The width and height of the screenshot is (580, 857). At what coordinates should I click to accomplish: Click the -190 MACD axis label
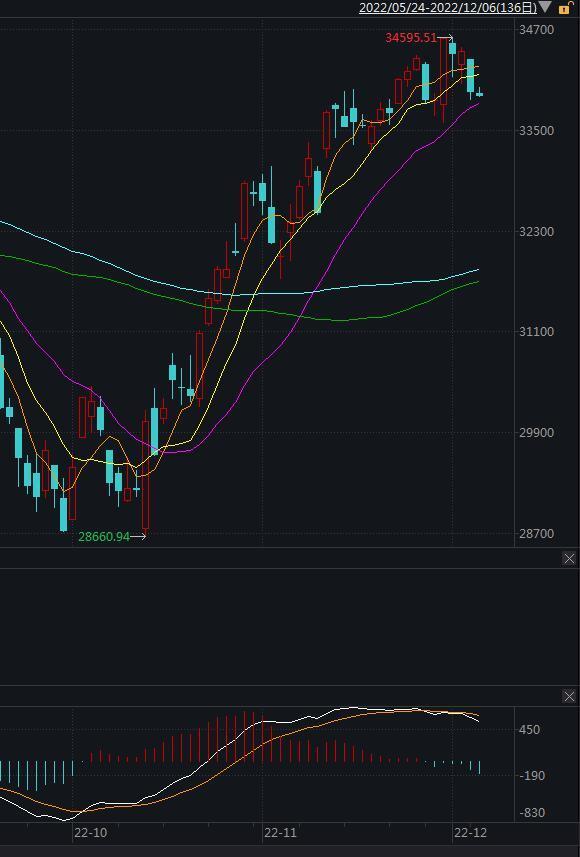coord(531,776)
